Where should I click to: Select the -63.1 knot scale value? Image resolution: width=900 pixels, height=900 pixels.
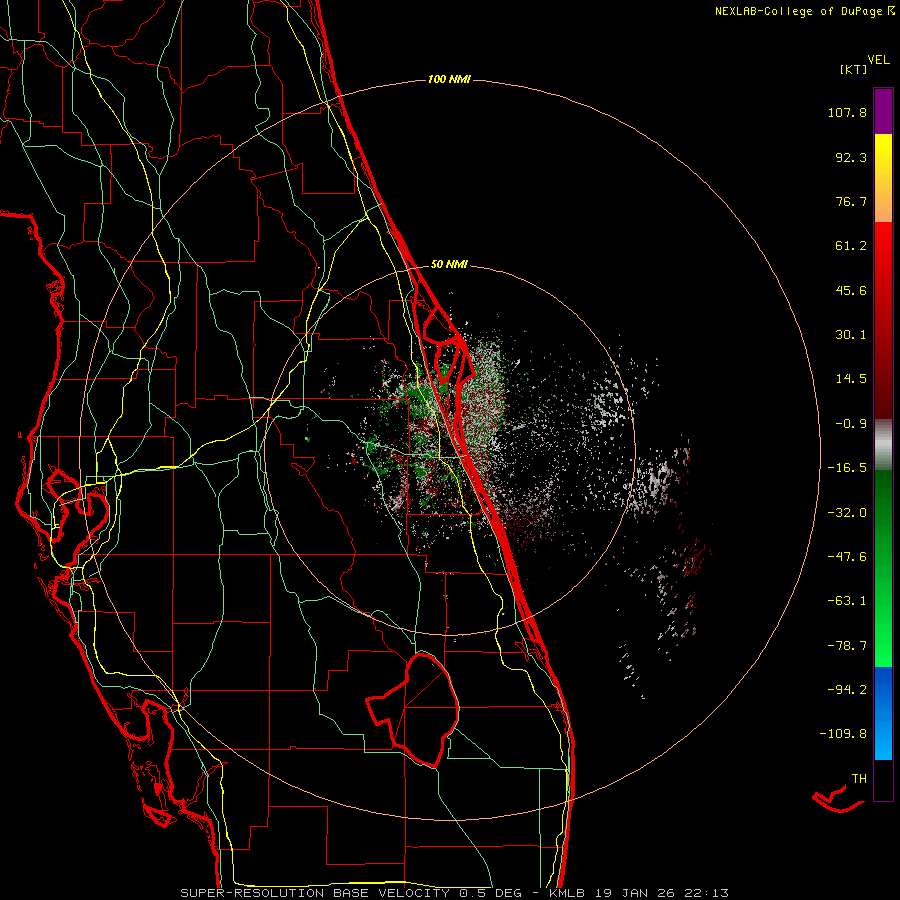pyautogui.click(x=847, y=601)
